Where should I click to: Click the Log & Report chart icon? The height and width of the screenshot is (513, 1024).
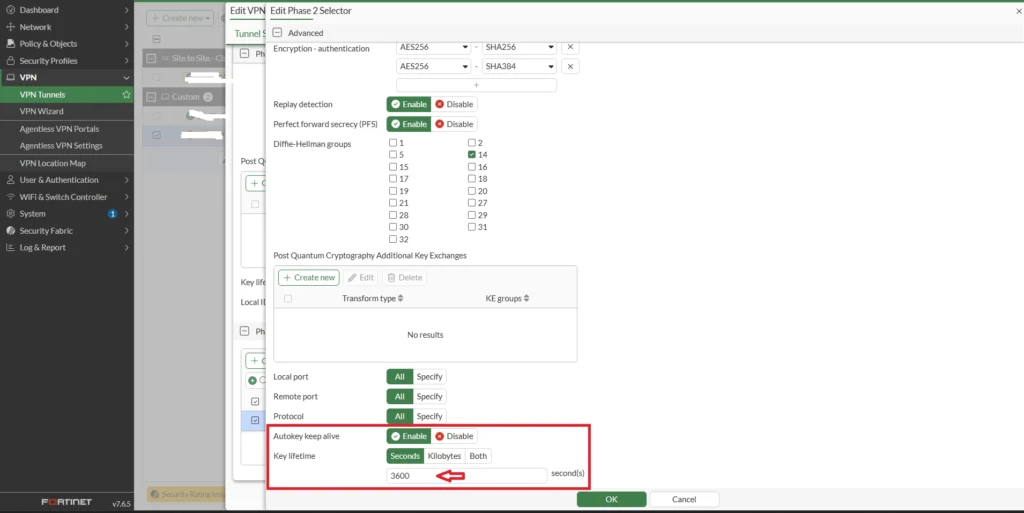pos(10,248)
